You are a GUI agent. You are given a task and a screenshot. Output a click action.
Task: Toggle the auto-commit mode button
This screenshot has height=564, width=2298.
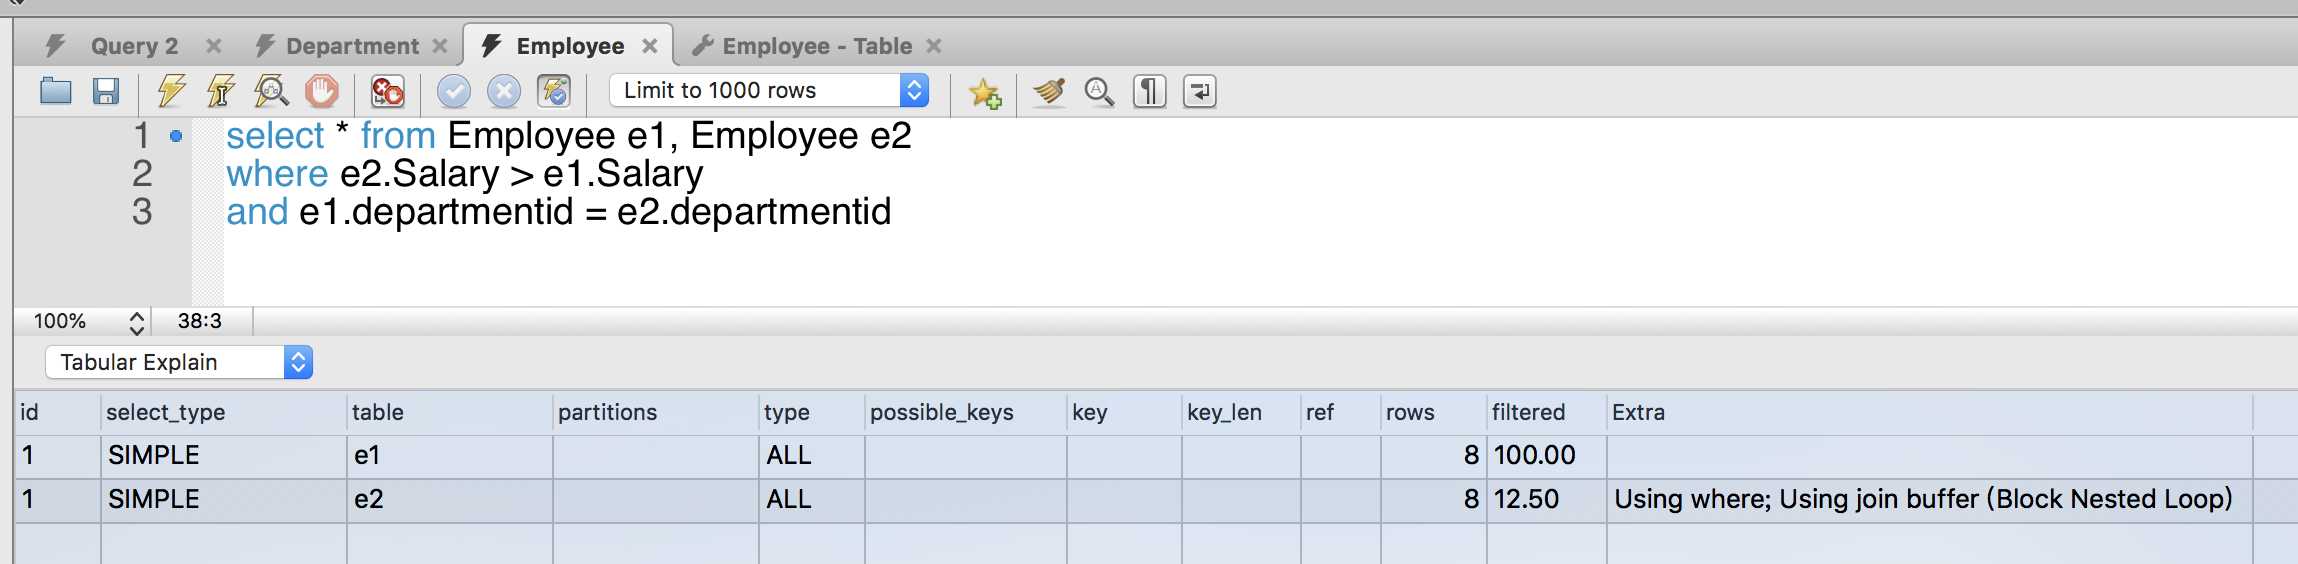[554, 92]
